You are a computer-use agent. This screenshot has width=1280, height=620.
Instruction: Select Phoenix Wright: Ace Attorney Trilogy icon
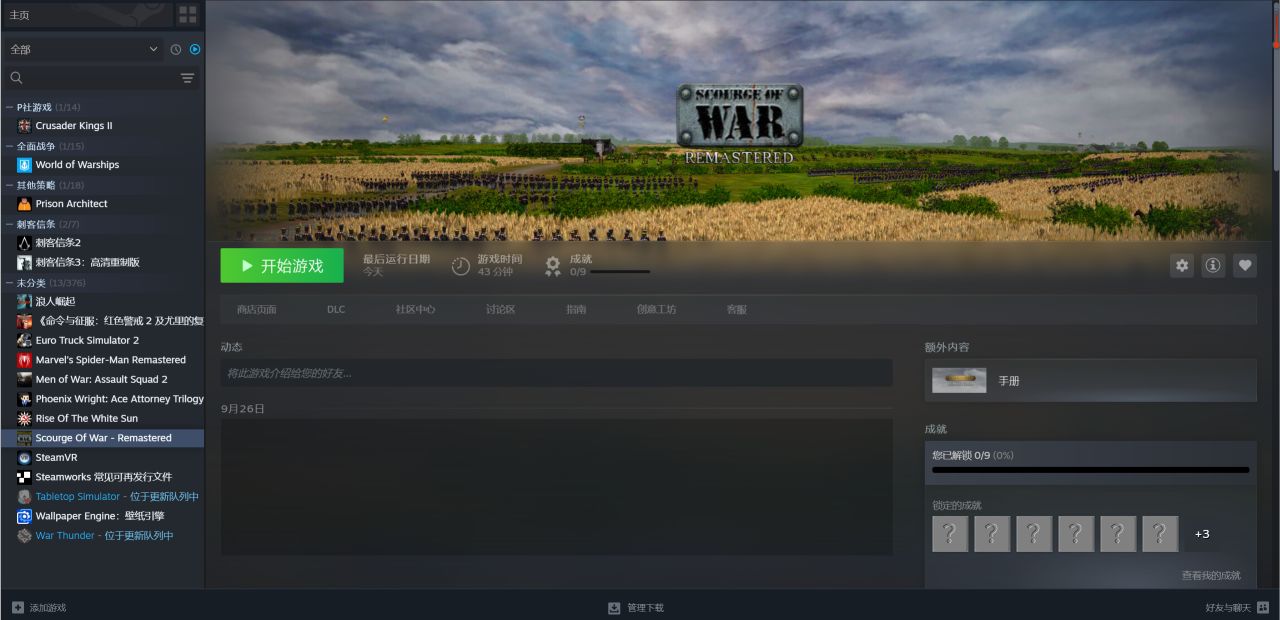(25, 399)
